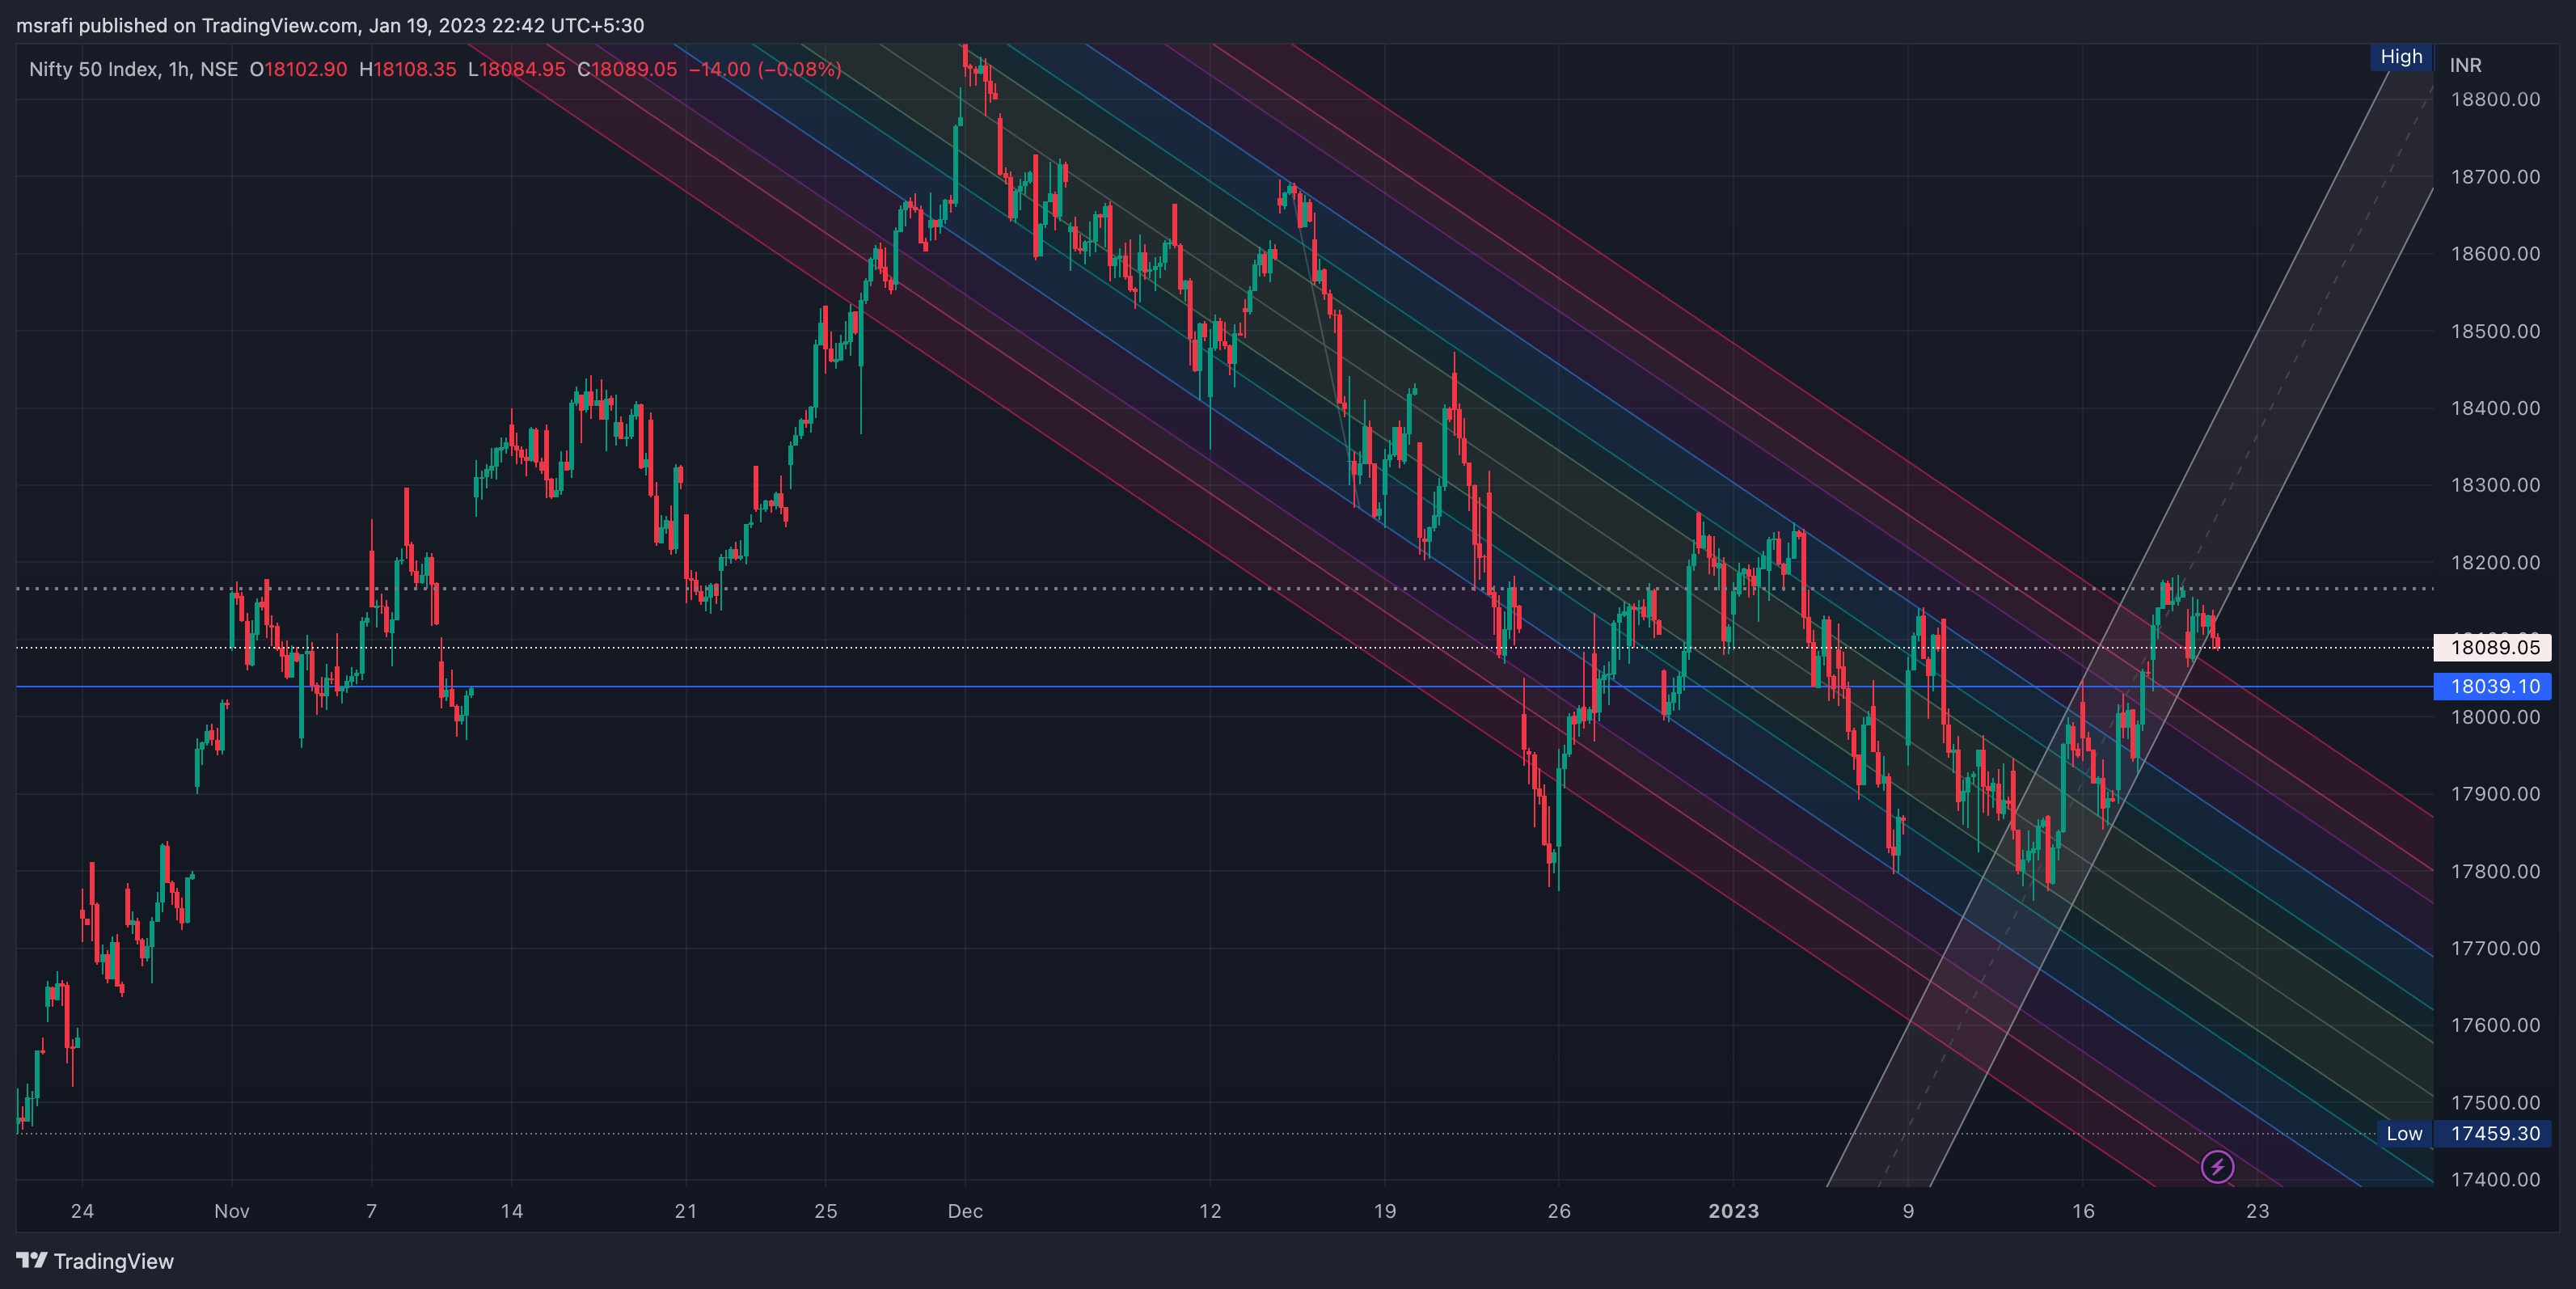Screen dimensions: 2576x1289
Task: Click the purple lightning bolt event icon
Action: (x=2217, y=1166)
